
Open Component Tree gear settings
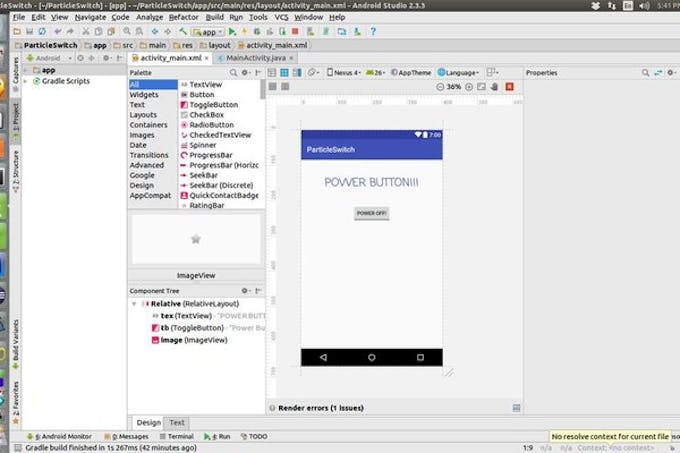click(245, 291)
